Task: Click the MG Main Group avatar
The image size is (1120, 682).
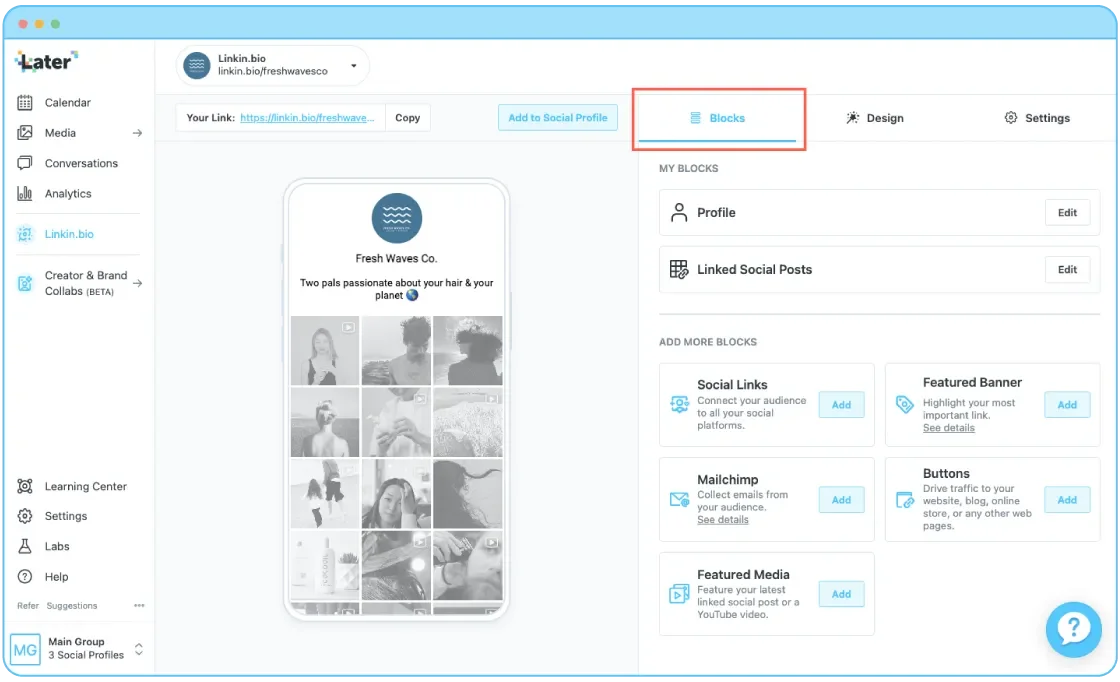Action: click(x=26, y=649)
